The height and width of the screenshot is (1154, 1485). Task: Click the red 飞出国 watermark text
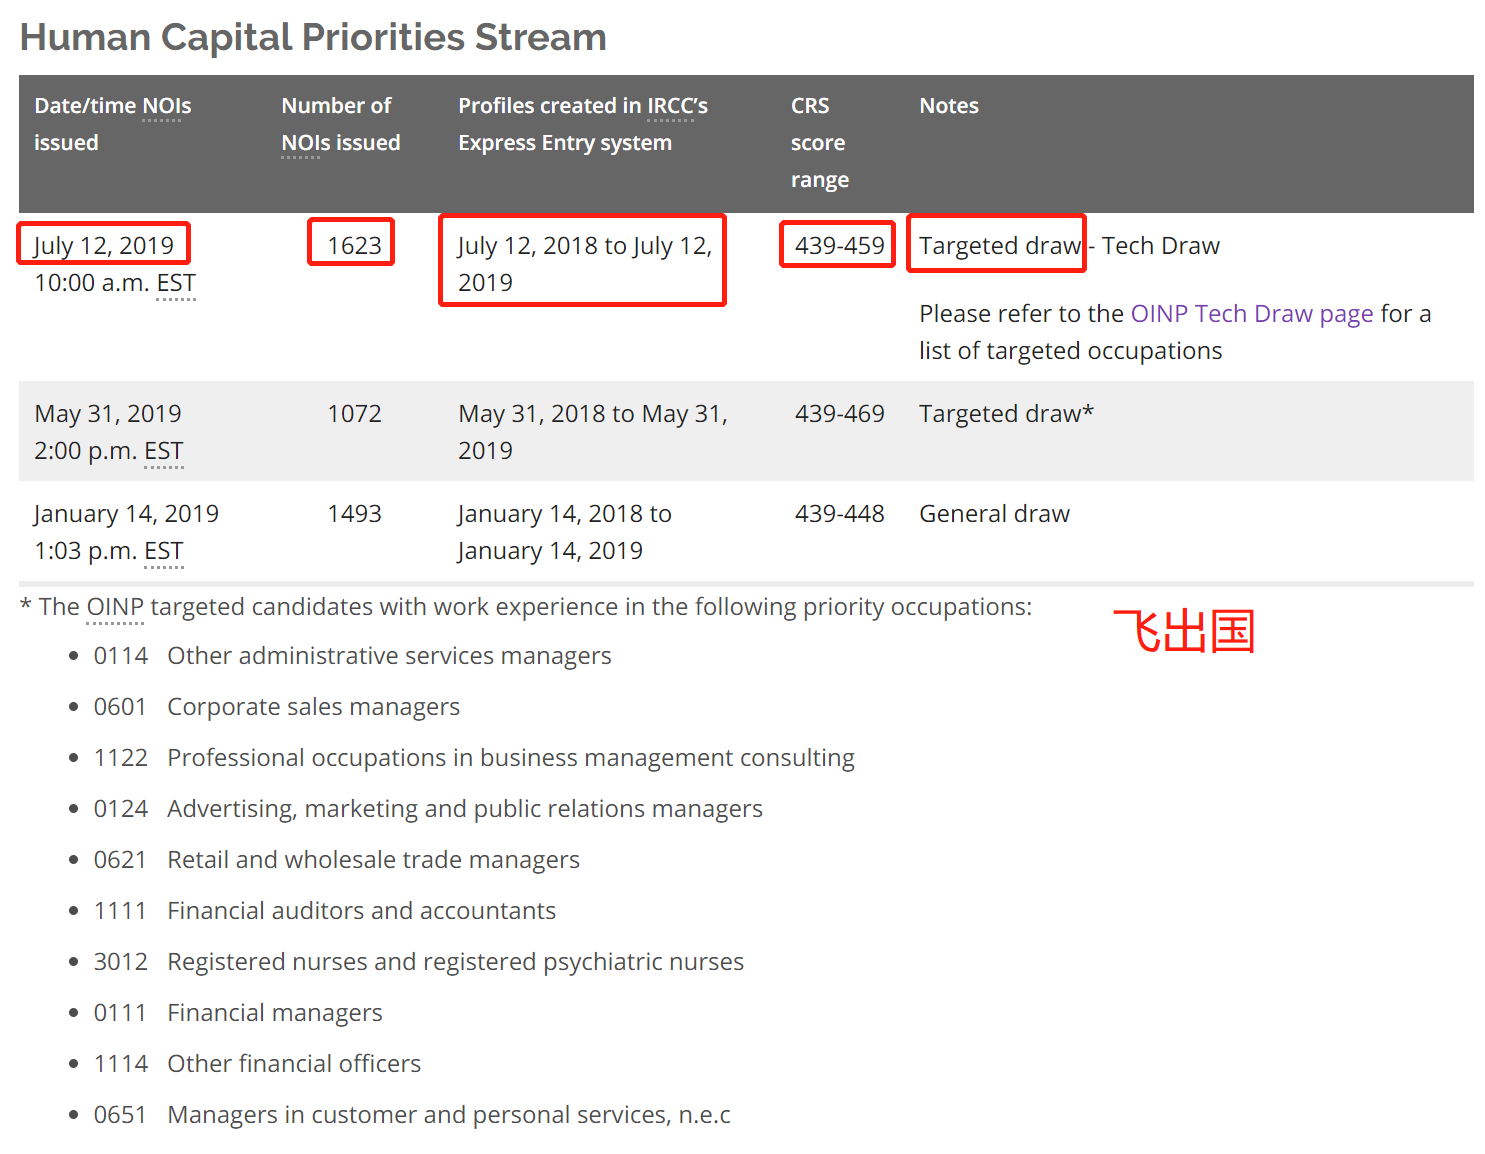[1184, 632]
